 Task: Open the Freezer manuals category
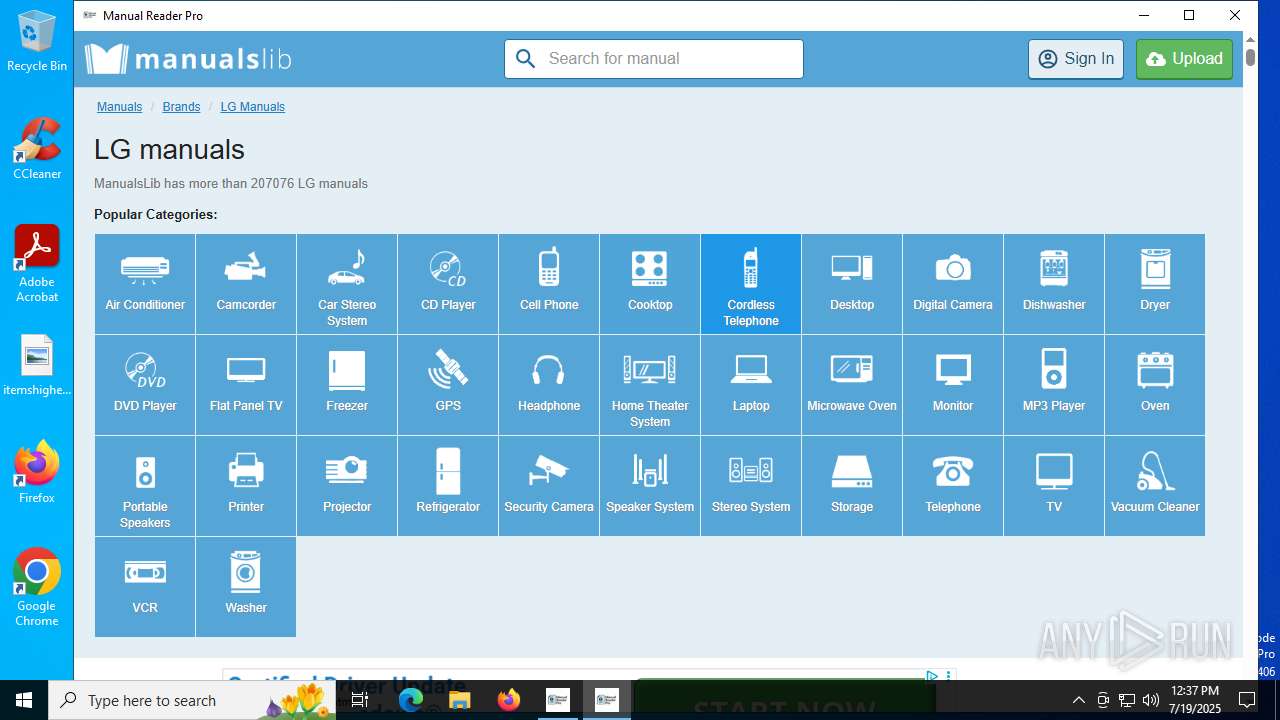click(347, 385)
